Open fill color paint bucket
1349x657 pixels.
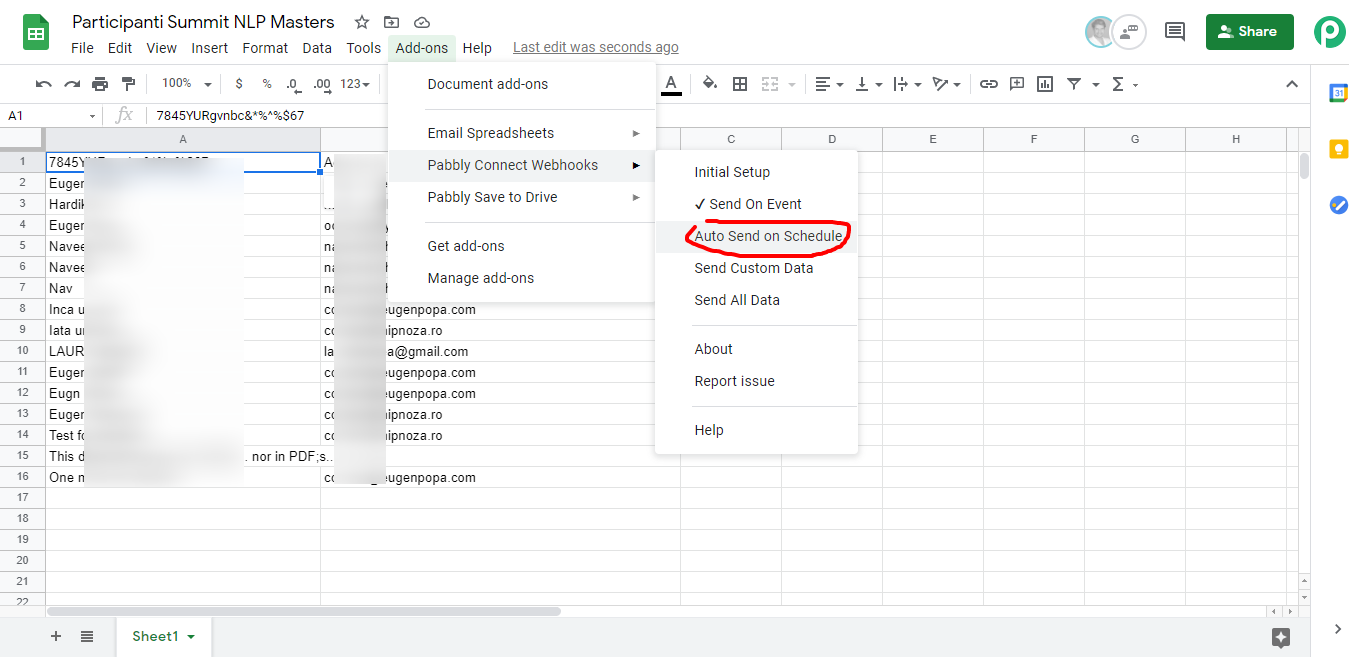point(710,84)
